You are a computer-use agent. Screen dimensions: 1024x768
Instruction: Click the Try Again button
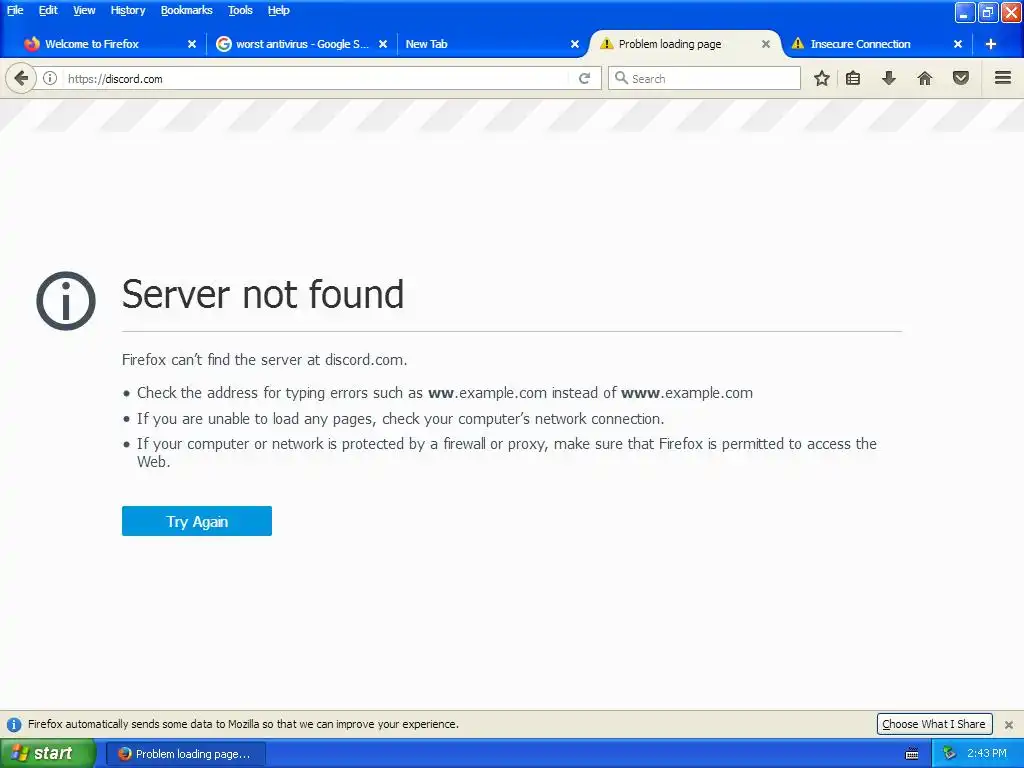[197, 521]
